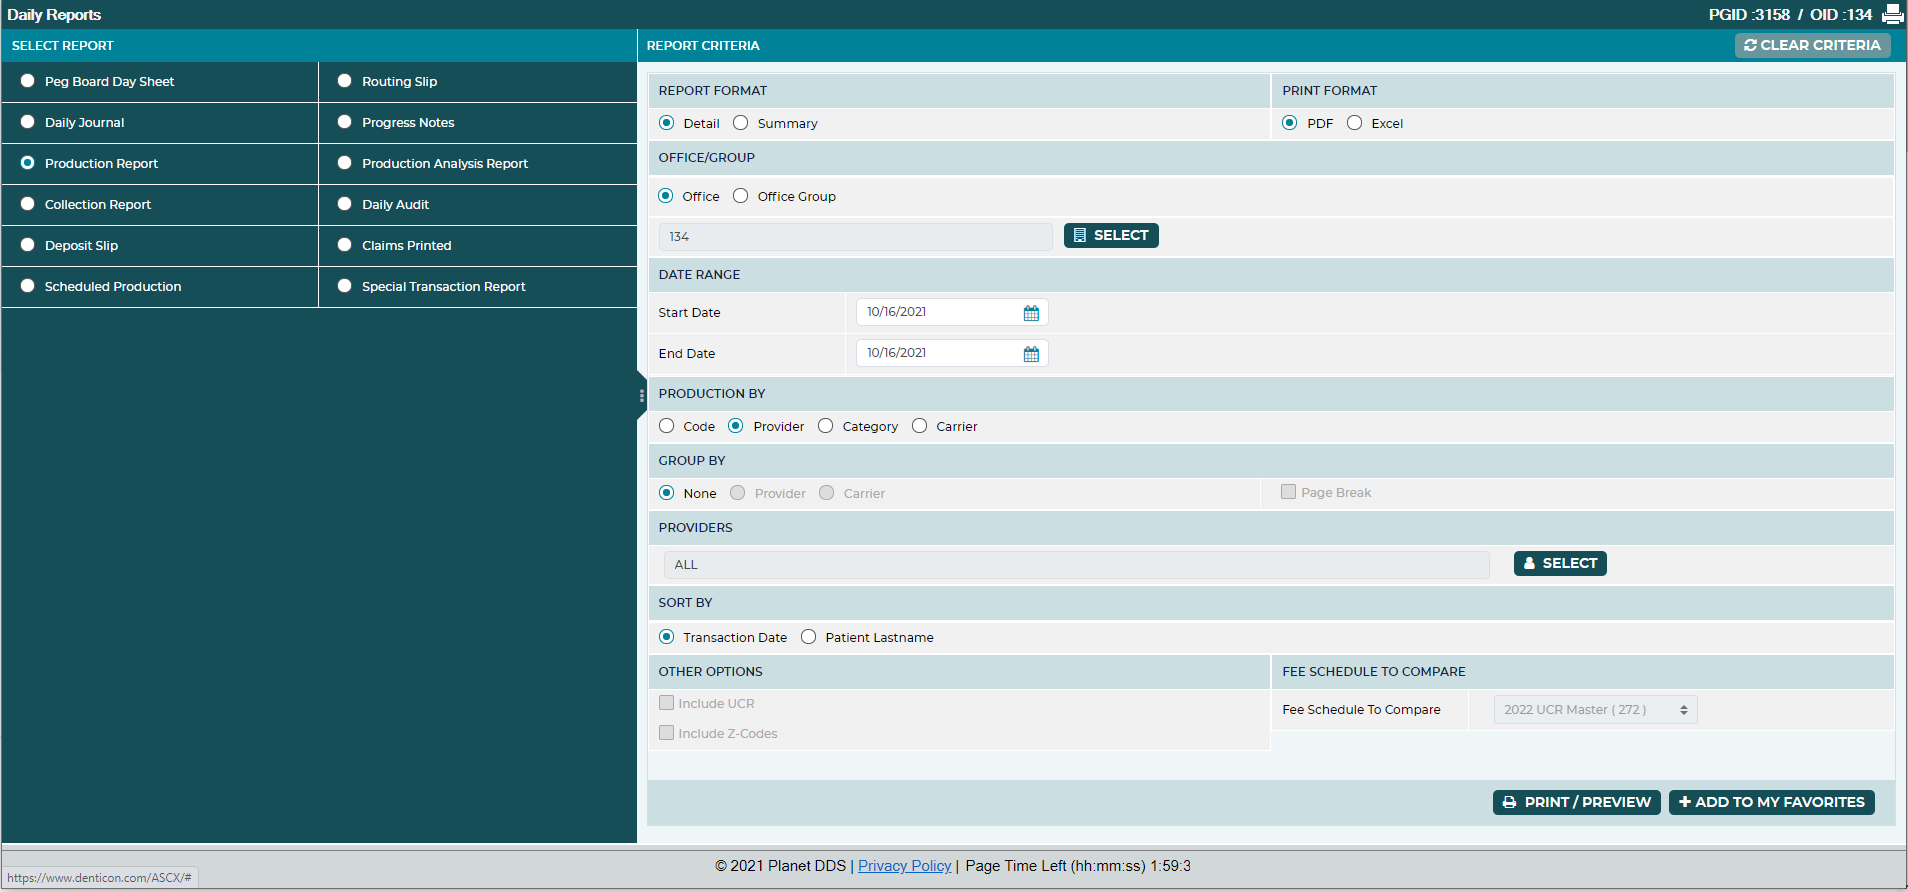This screenshot has height=892, width=1908.
Task: Sort by Transaction Date
Action: pyautogui.click(x=667, y=637)
